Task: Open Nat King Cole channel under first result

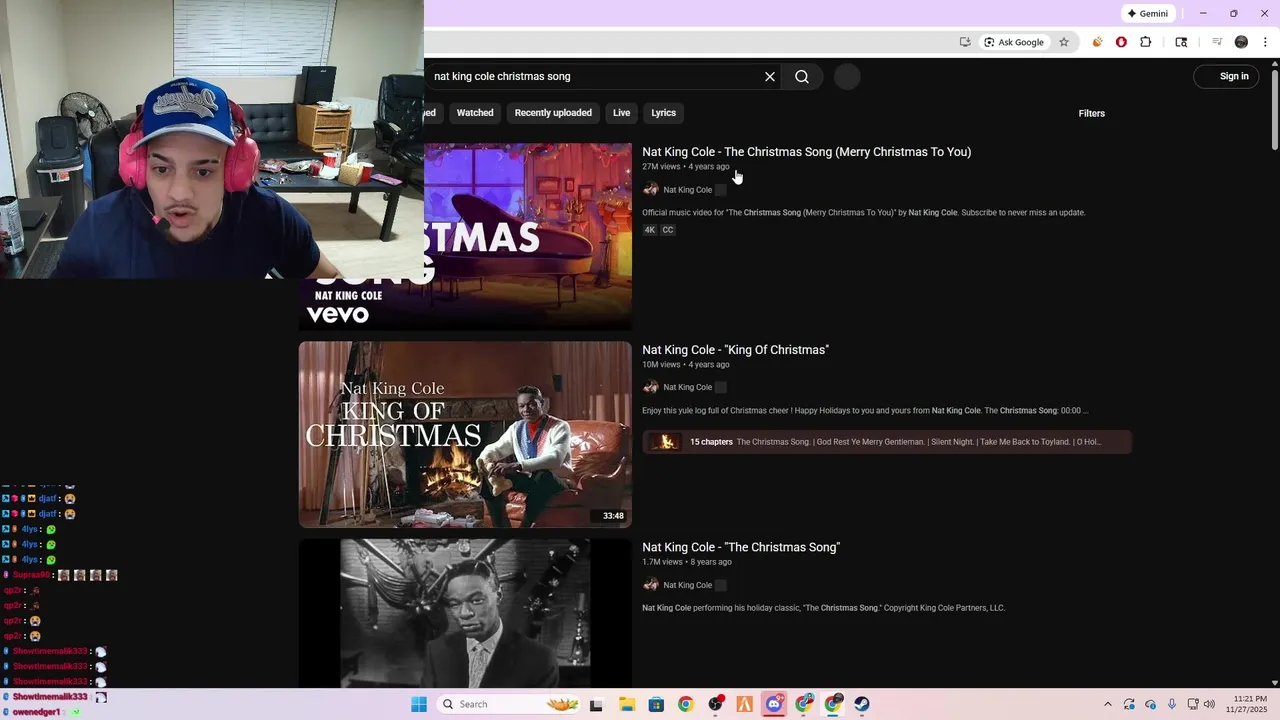Action: 688,190
